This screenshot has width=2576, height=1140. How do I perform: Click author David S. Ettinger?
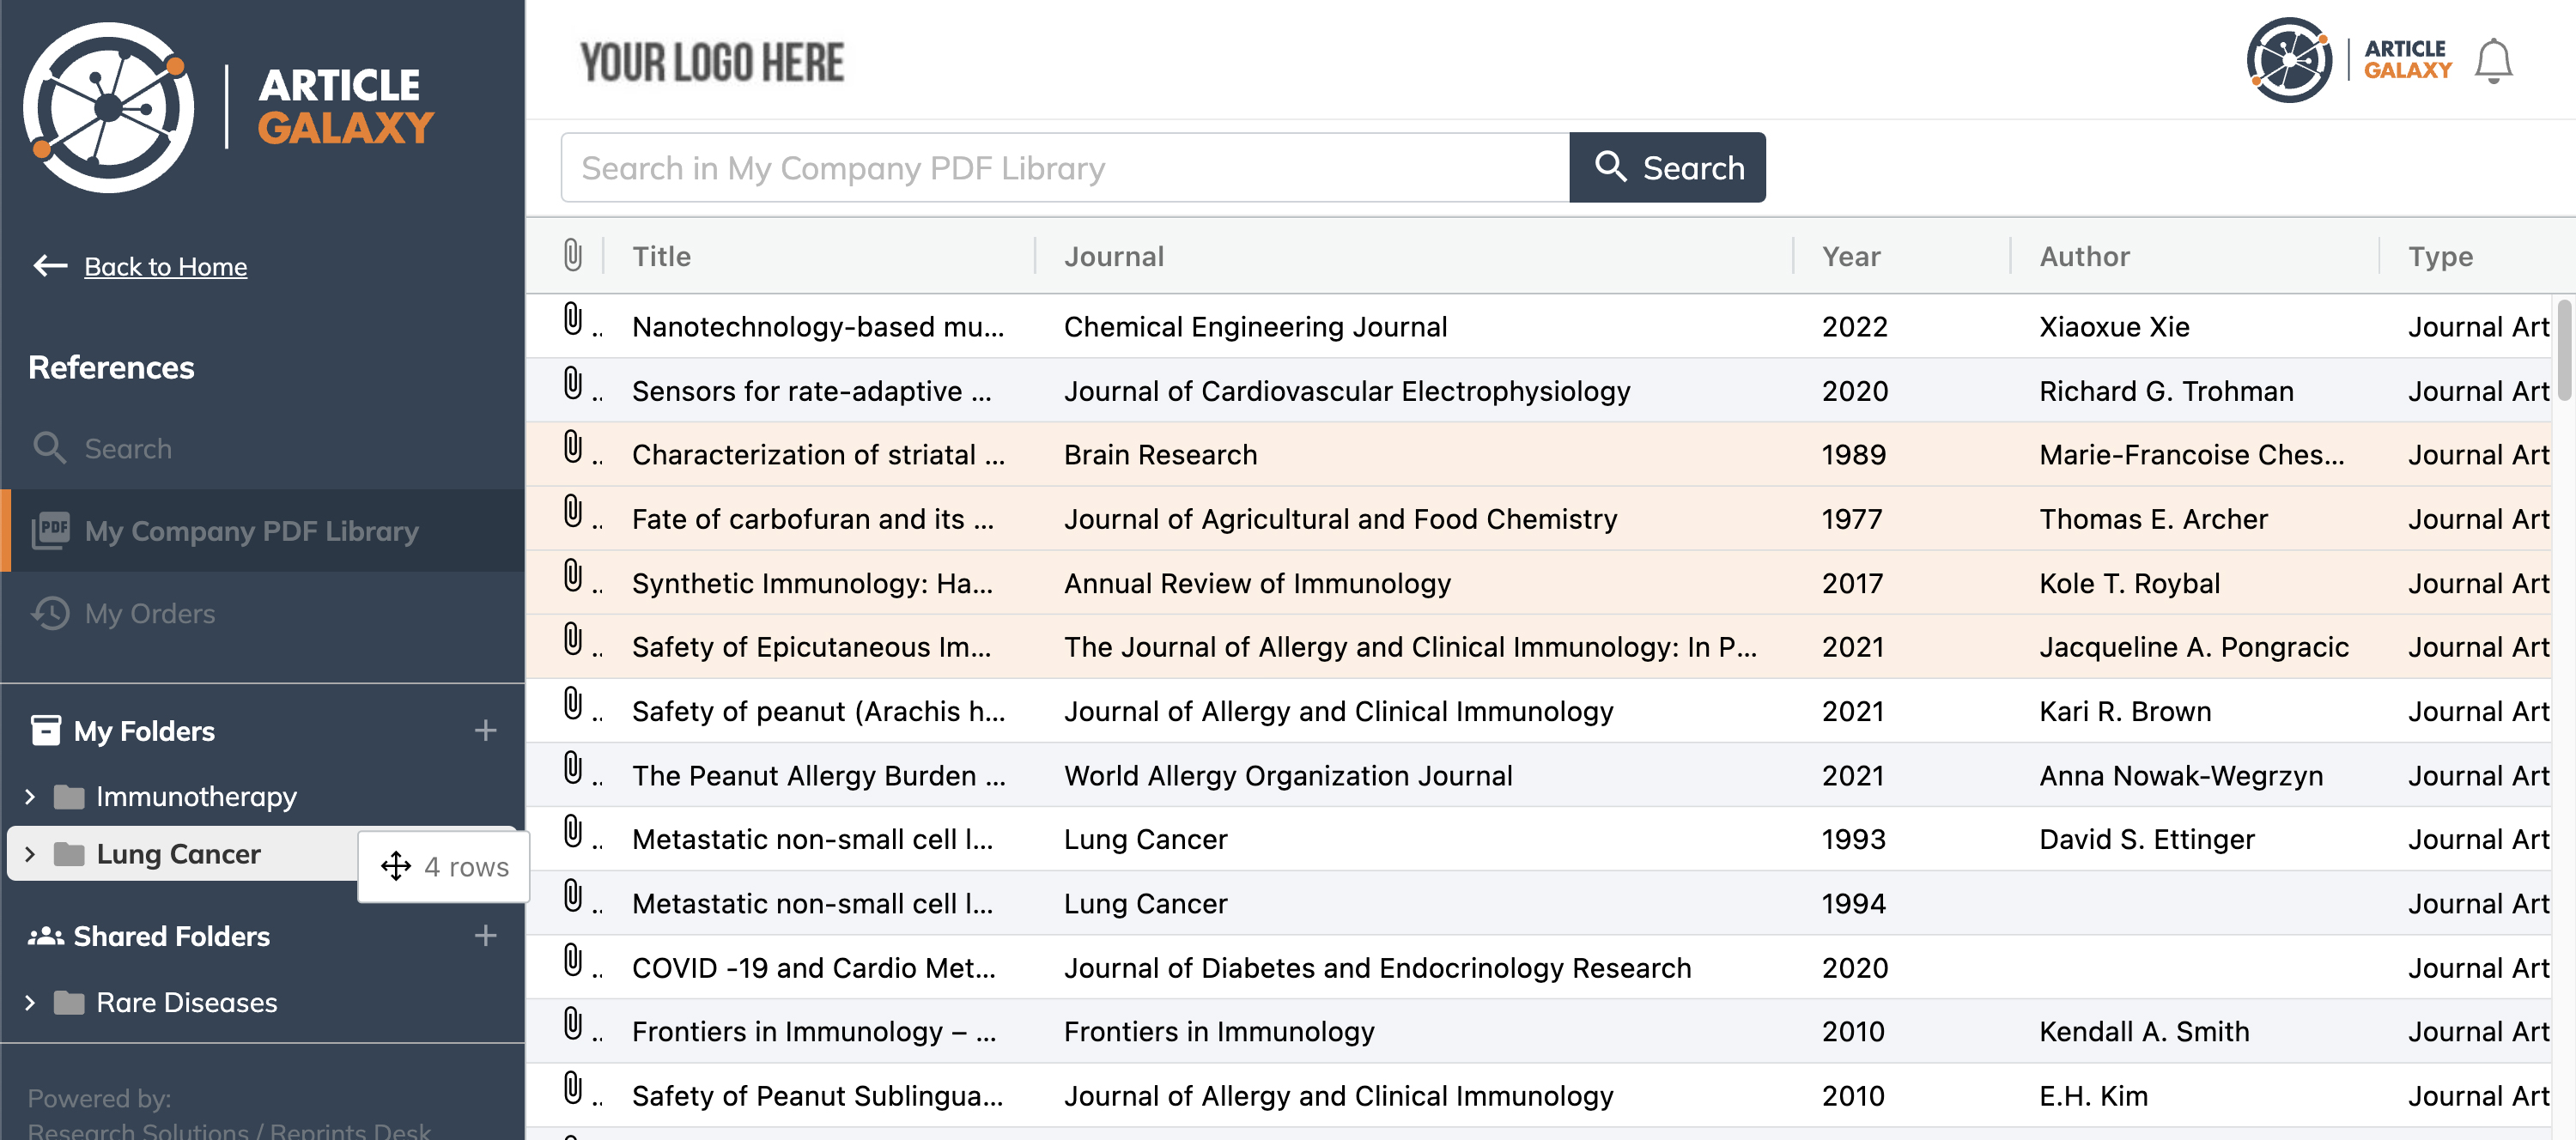(2146, 840)
